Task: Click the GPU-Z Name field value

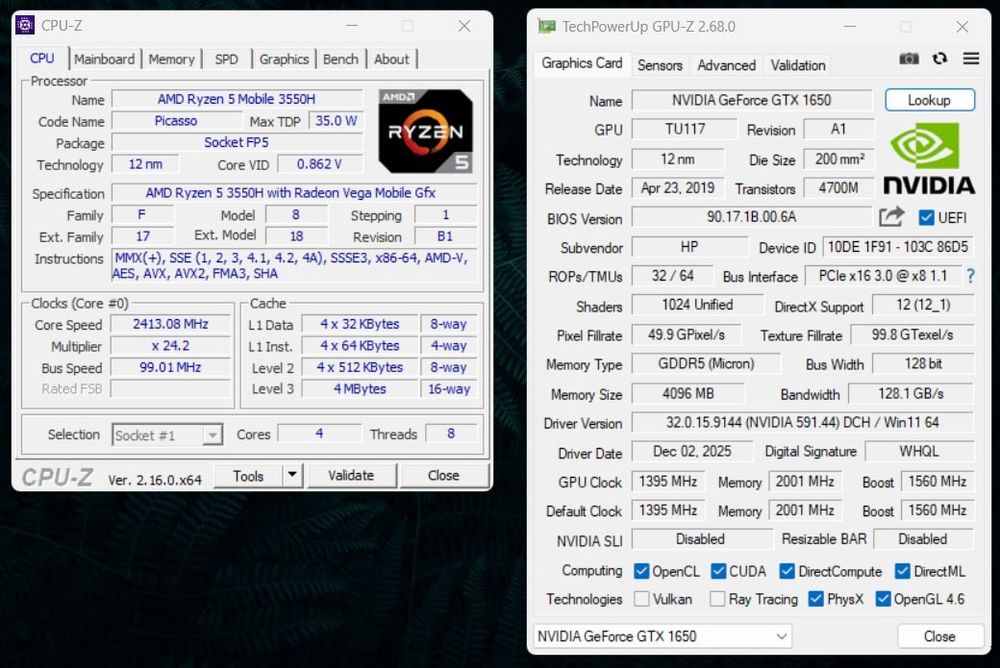Action: point(751,100)
